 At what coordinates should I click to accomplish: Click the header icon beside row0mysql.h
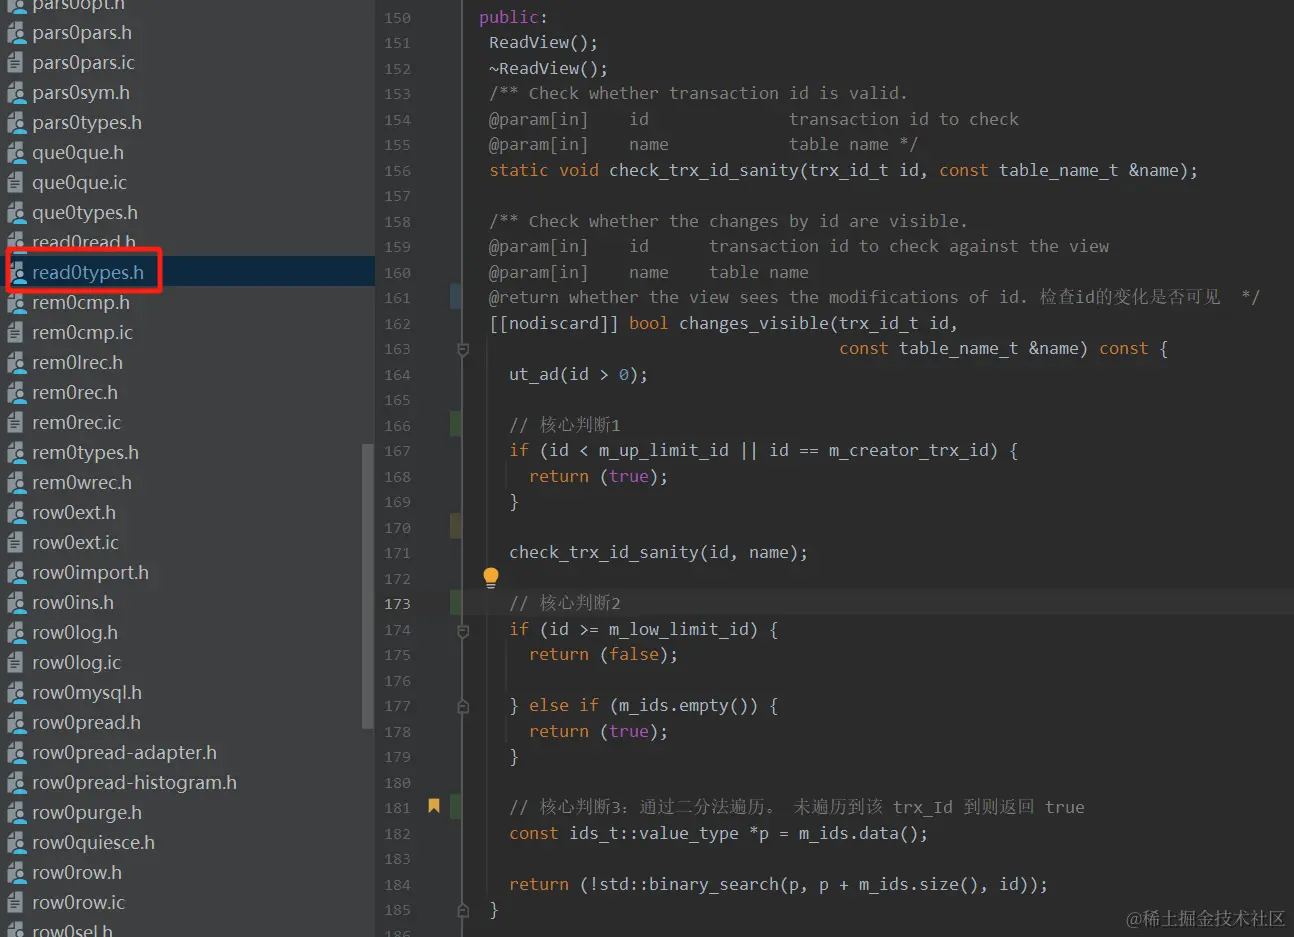click(16, 693)
